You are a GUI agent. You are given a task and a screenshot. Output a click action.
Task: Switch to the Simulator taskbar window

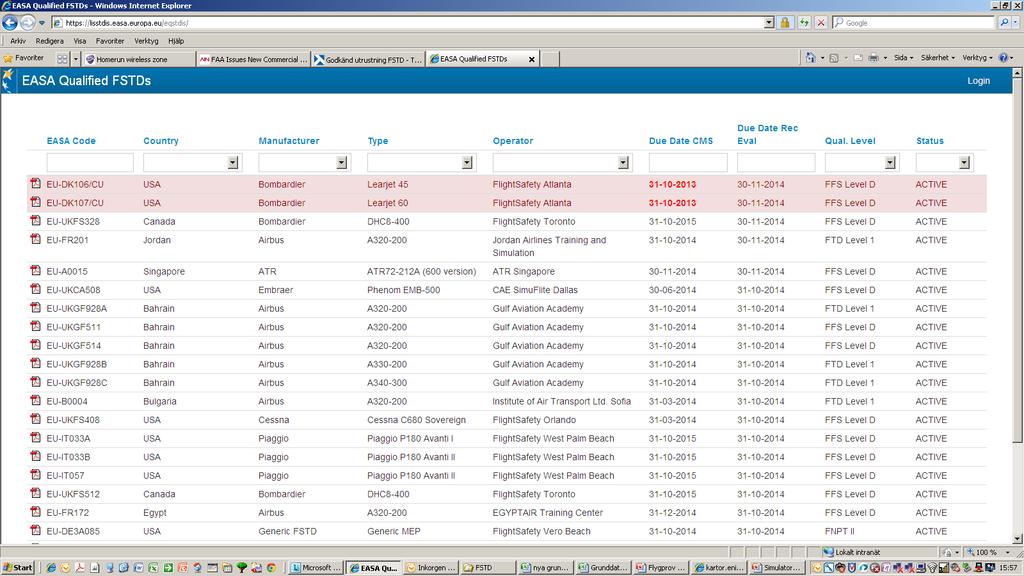pyautogui.click(x=775, y=568)
